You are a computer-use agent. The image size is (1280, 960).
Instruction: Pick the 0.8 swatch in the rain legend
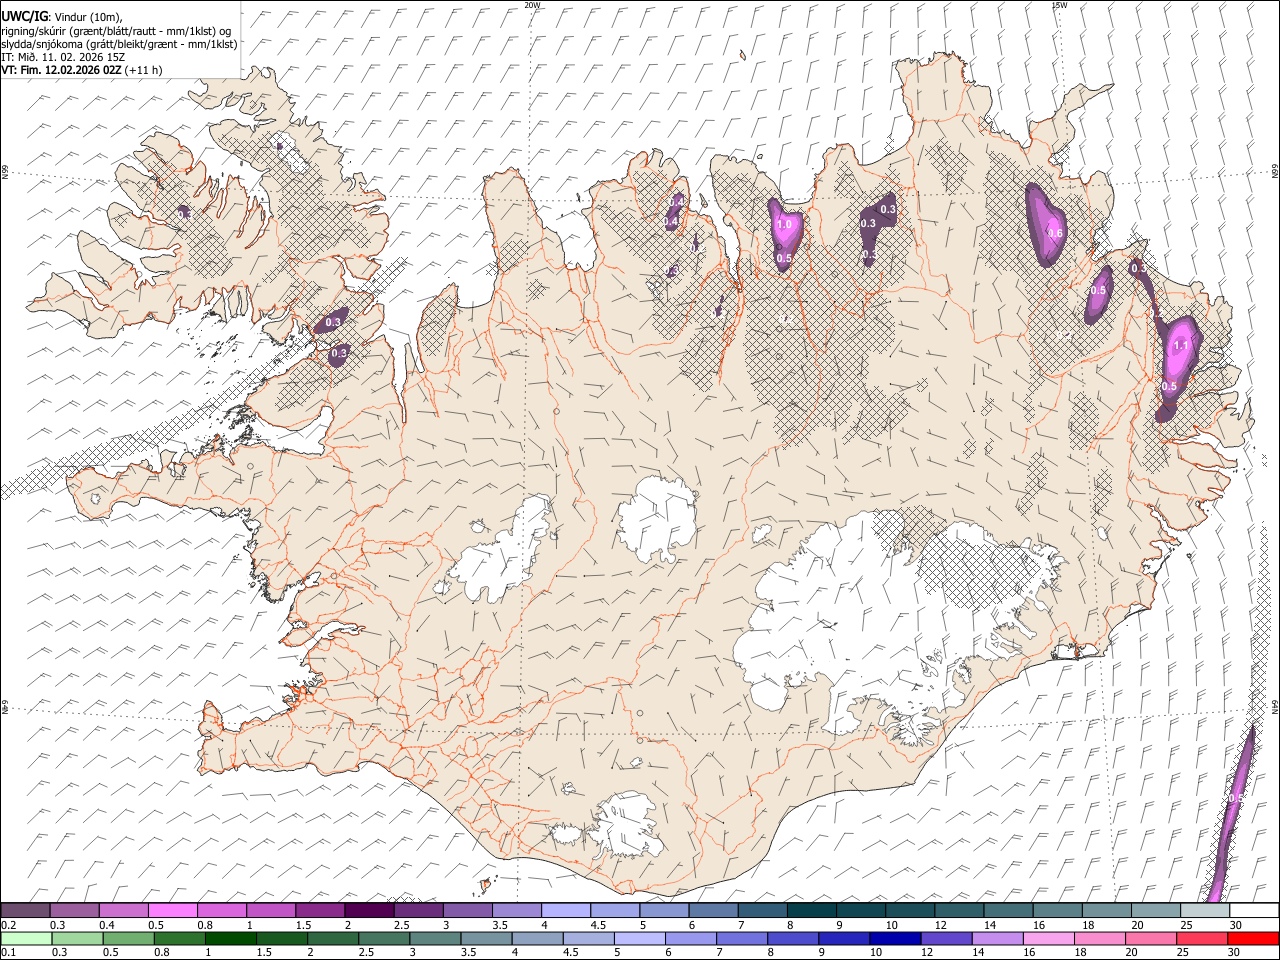179,939
